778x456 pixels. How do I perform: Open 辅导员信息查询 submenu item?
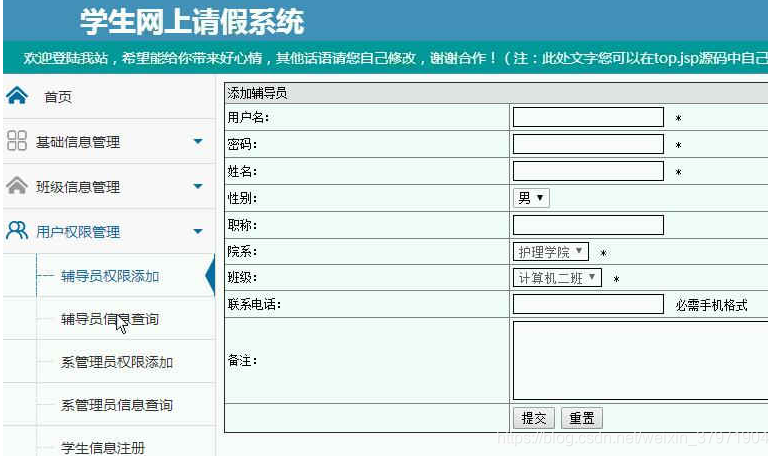[x=110, y=319]
